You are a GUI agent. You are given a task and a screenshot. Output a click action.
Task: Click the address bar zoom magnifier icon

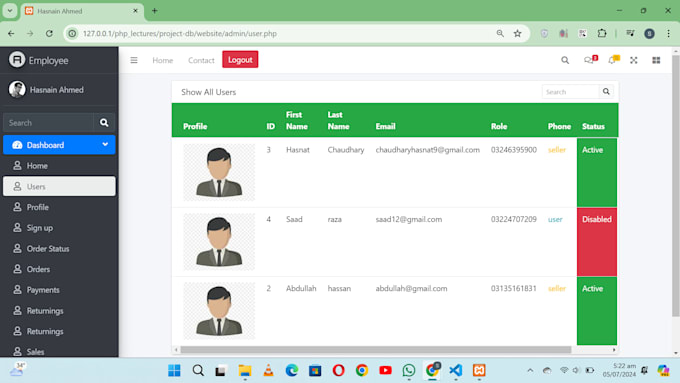[x=500, y=33]
